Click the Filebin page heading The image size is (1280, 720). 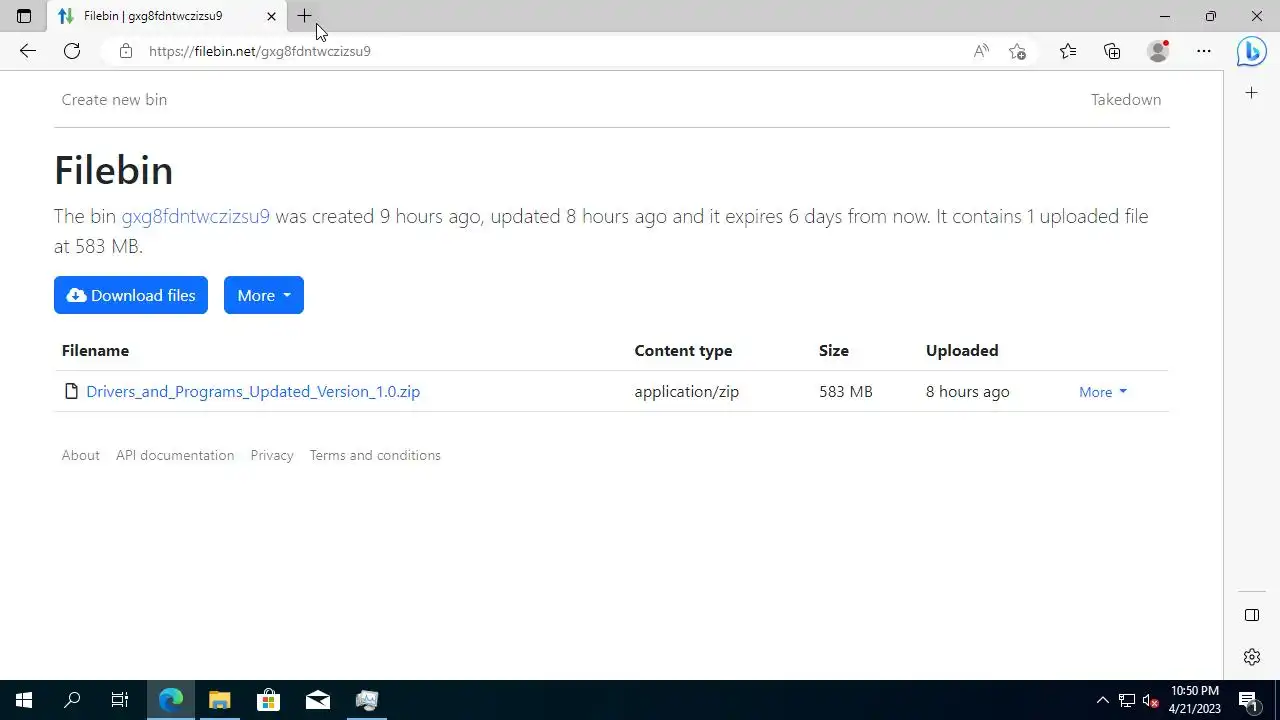point(113,170)
